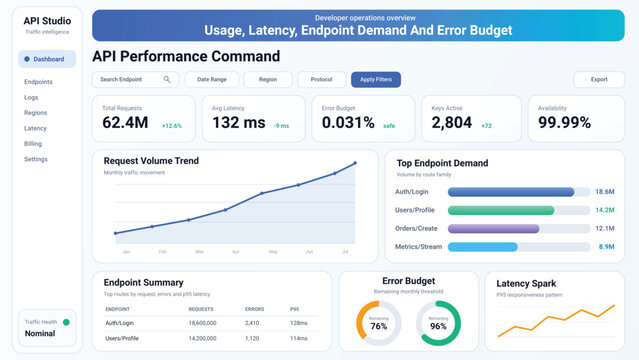Click the Auth/Login demand bar

(511, 192)
